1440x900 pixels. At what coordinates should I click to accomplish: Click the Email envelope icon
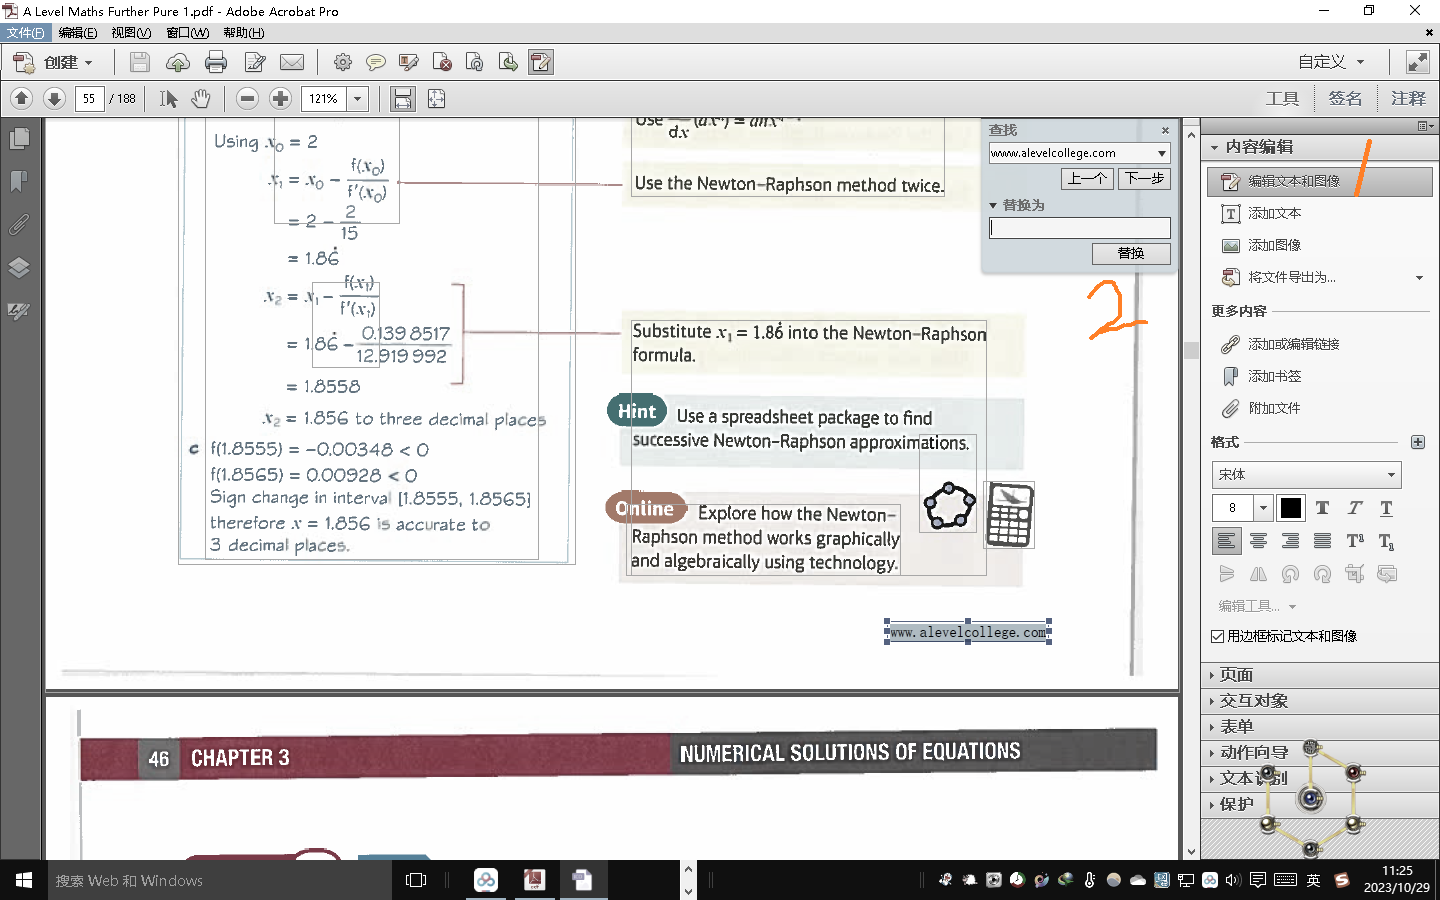point(292,62)
